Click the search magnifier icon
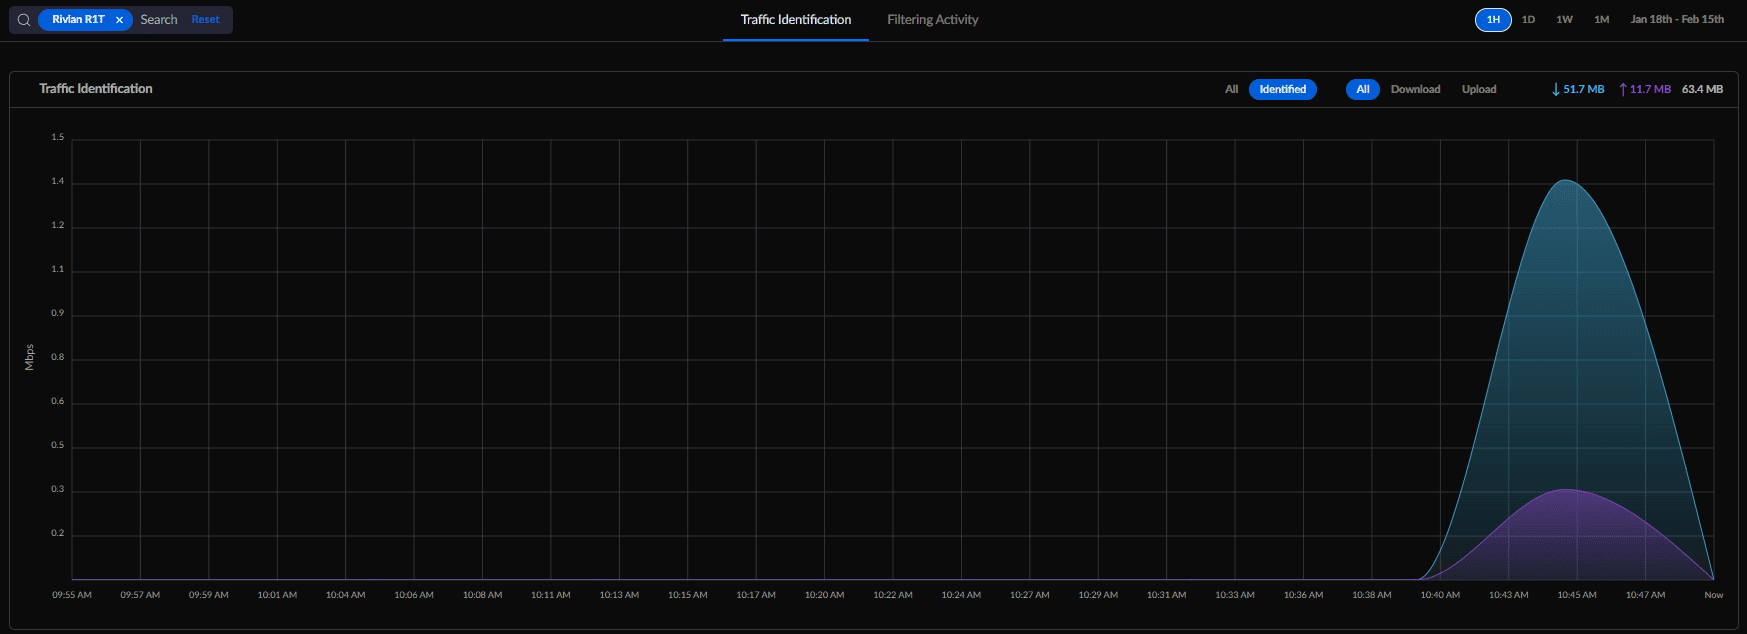The image size is (1747, 634). click(x=24, y=20)
